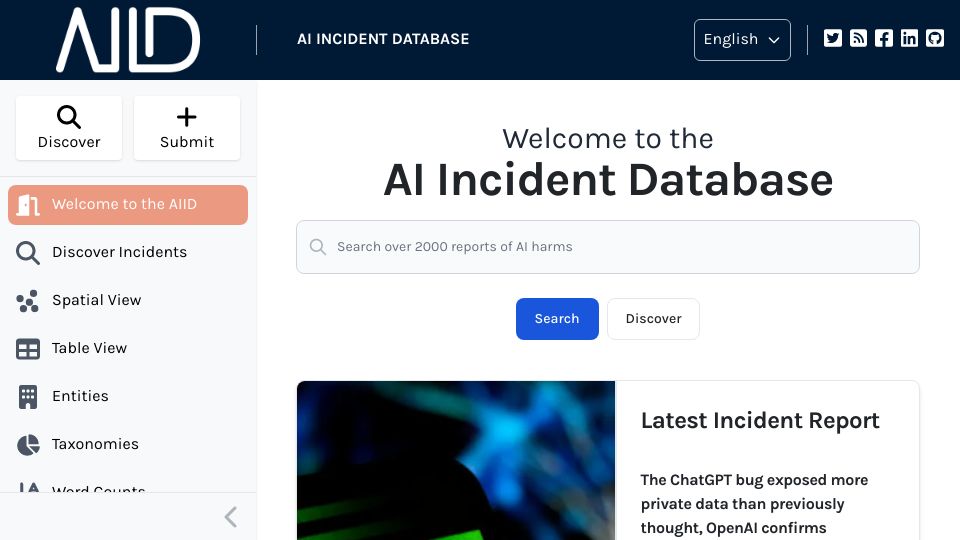Go to Spatial View
The width and height of the screenshot is (960, 540).
(x=128, y=301)
